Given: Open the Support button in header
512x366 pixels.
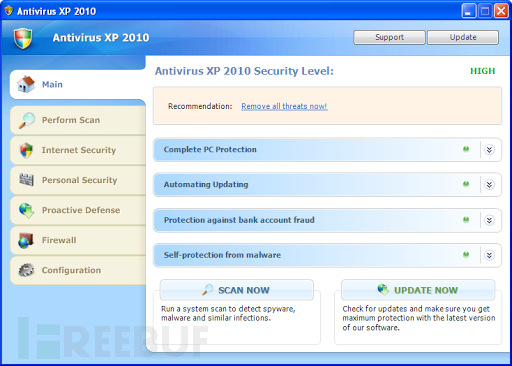Looking at the screenshot, I should (x=389, y=37).
